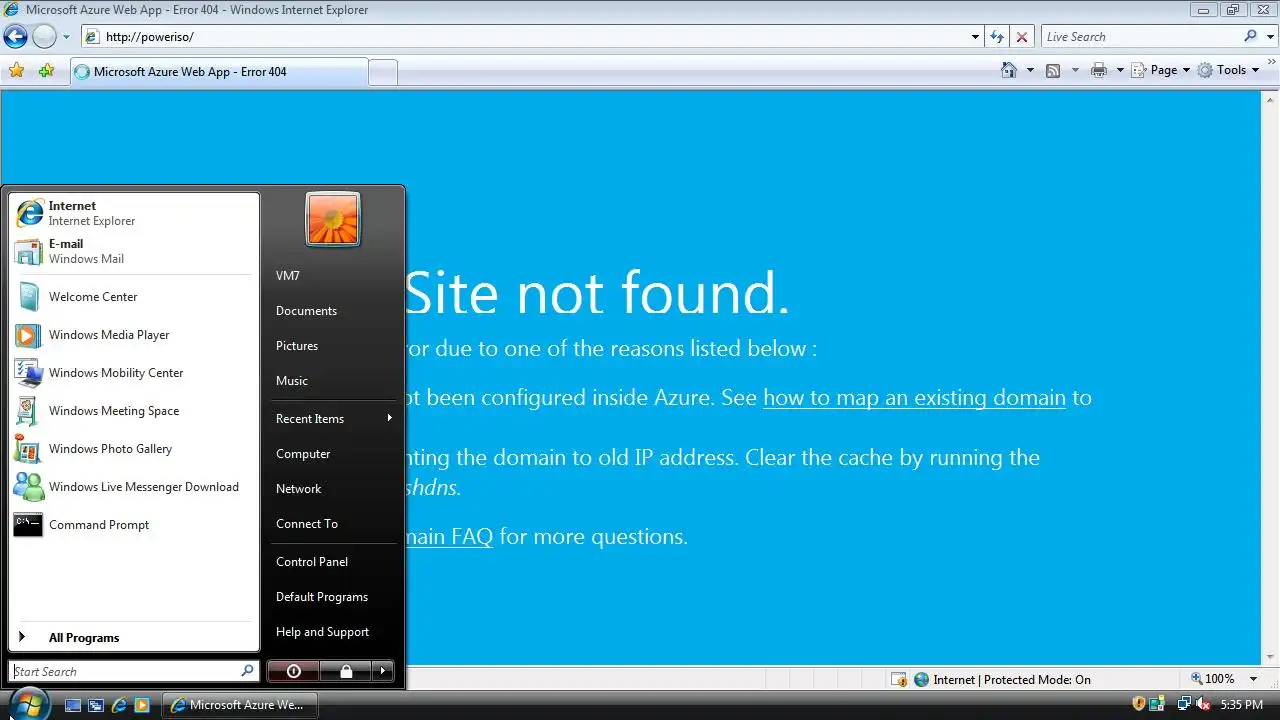Screen dimensions: 1280x720
Task: Open Windows Meeting Space
Action: pyautogui.click(x=134, y=411)
